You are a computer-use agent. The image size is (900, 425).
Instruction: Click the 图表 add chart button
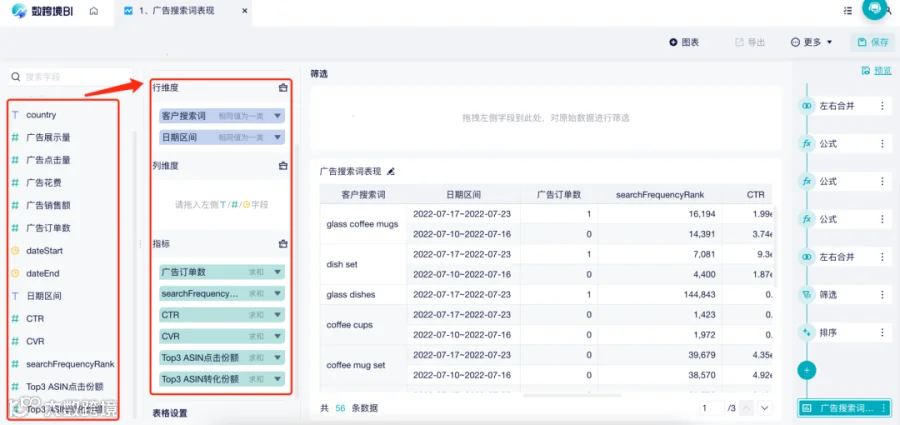pyautogui.click(x=684, y=42)
